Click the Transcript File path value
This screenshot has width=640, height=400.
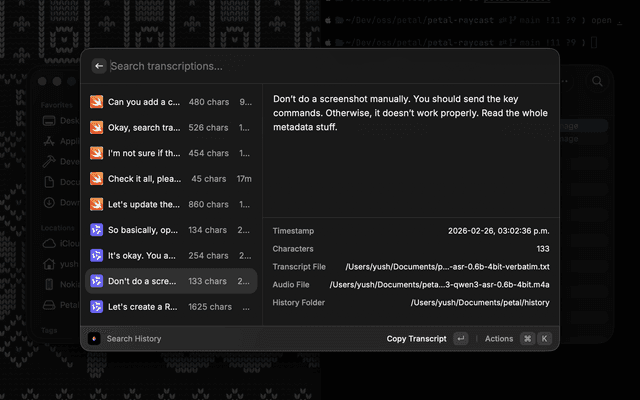point(446,267)
